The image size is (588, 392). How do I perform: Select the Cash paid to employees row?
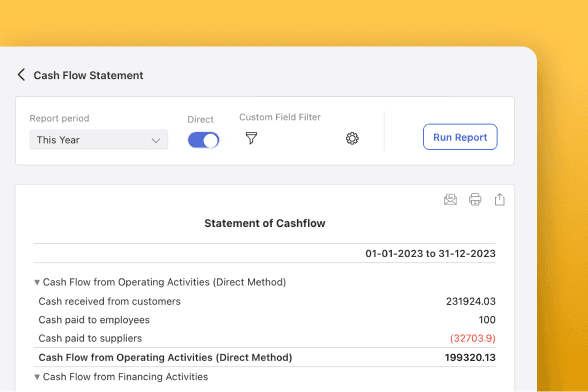pyautogui.click(x=265, y=320)
